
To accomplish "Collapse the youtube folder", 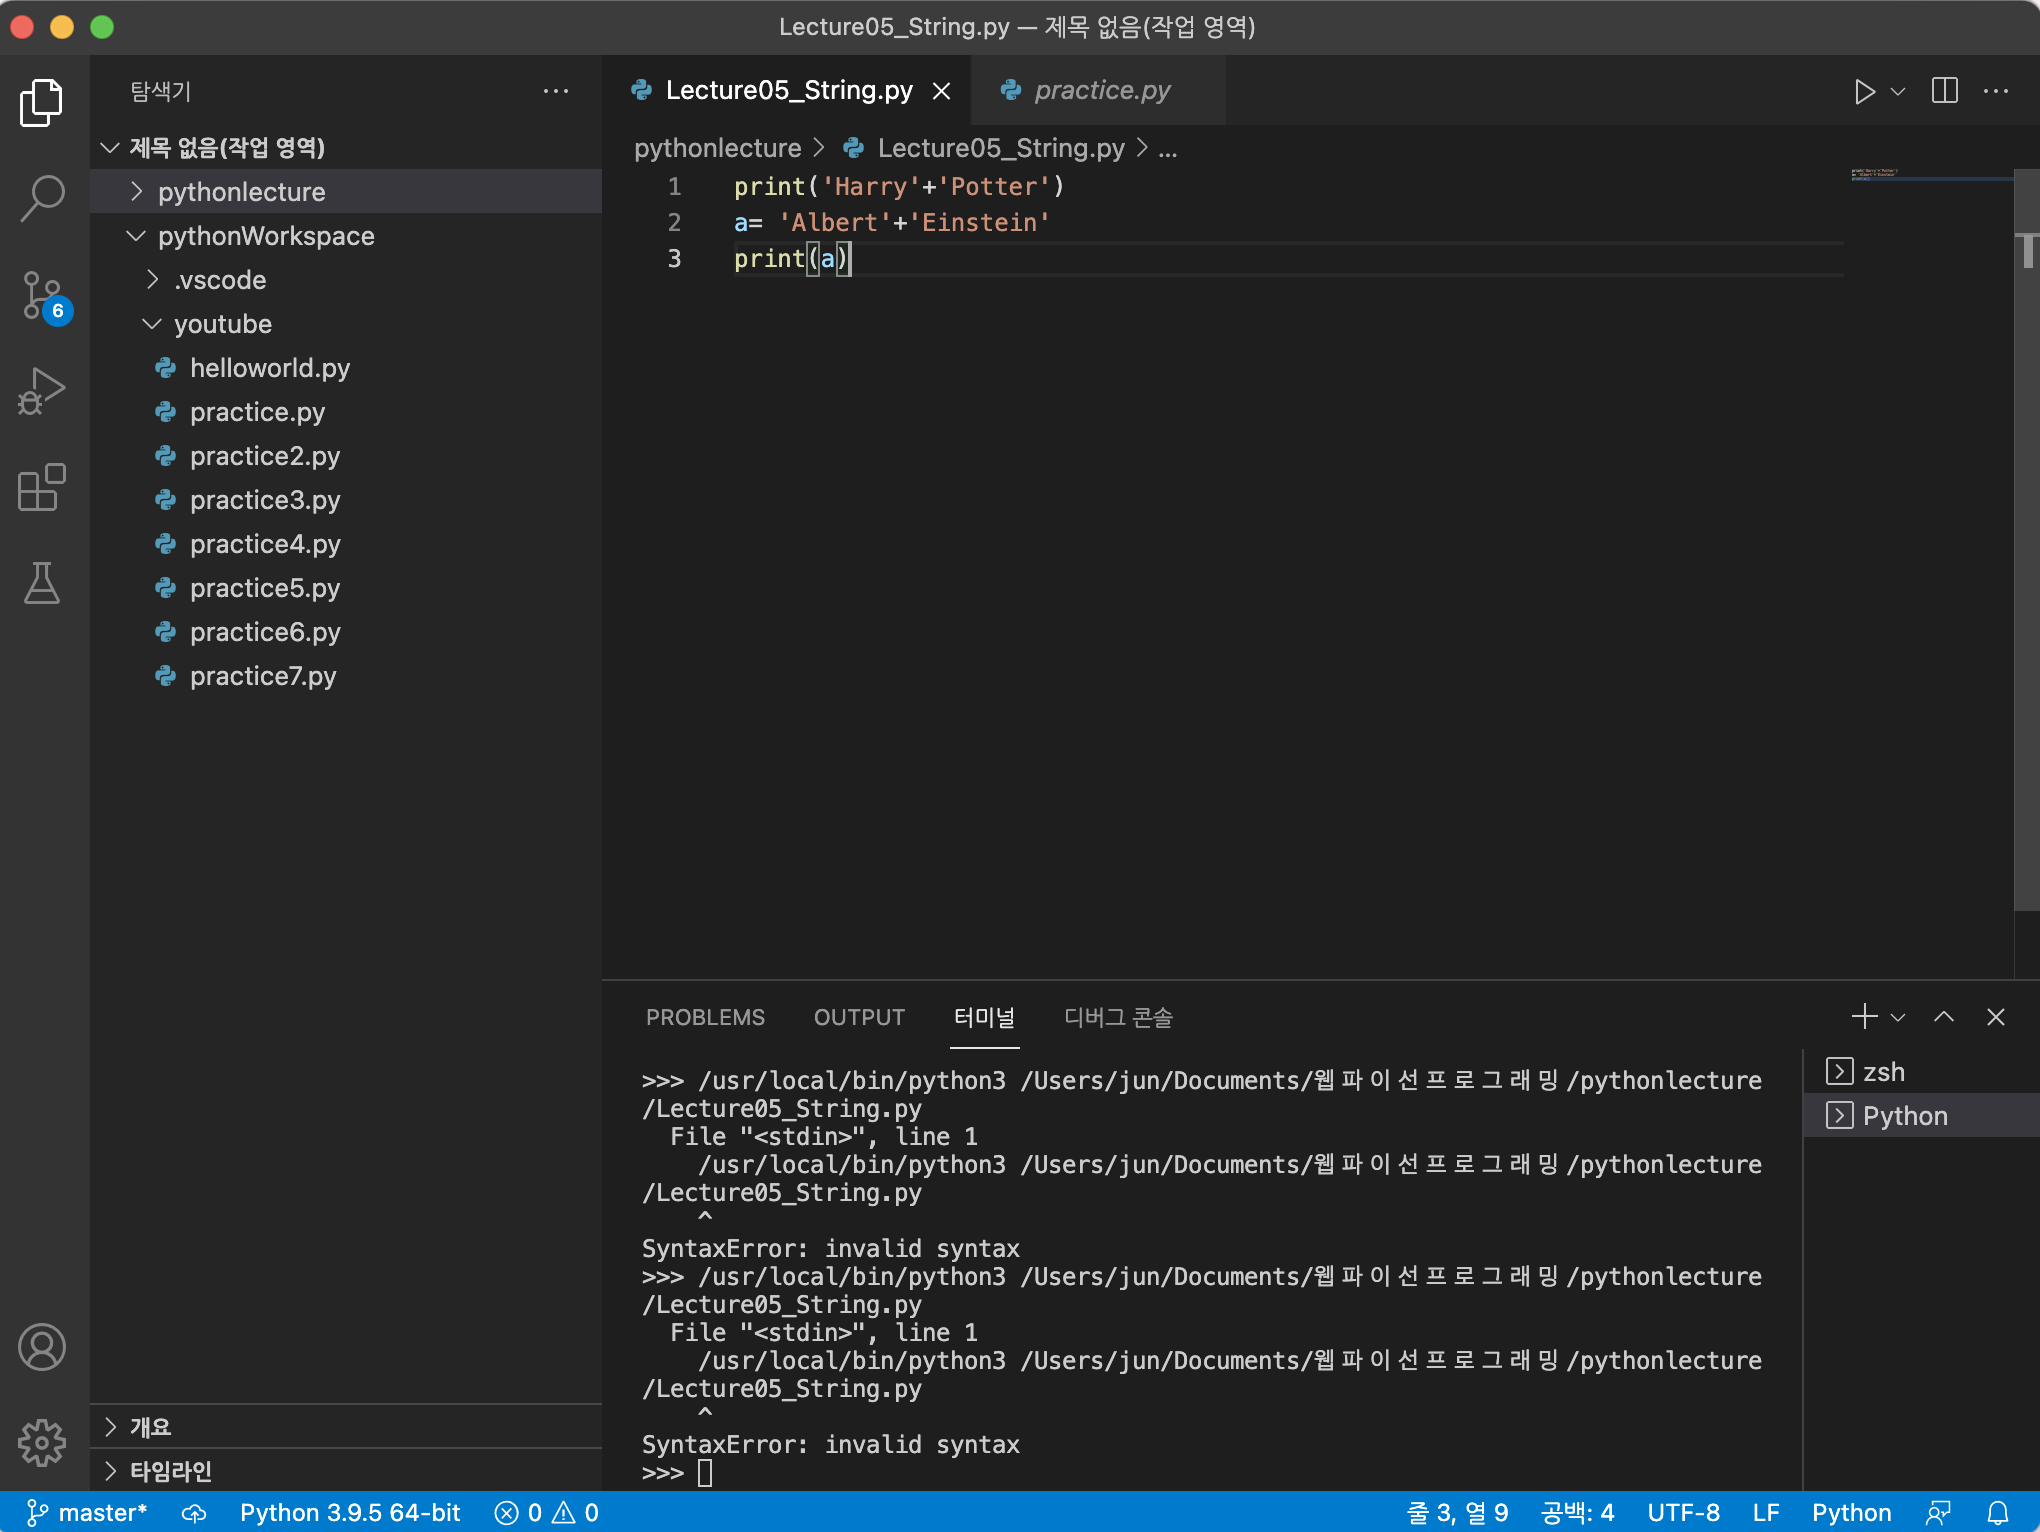I will click(346, 324).
